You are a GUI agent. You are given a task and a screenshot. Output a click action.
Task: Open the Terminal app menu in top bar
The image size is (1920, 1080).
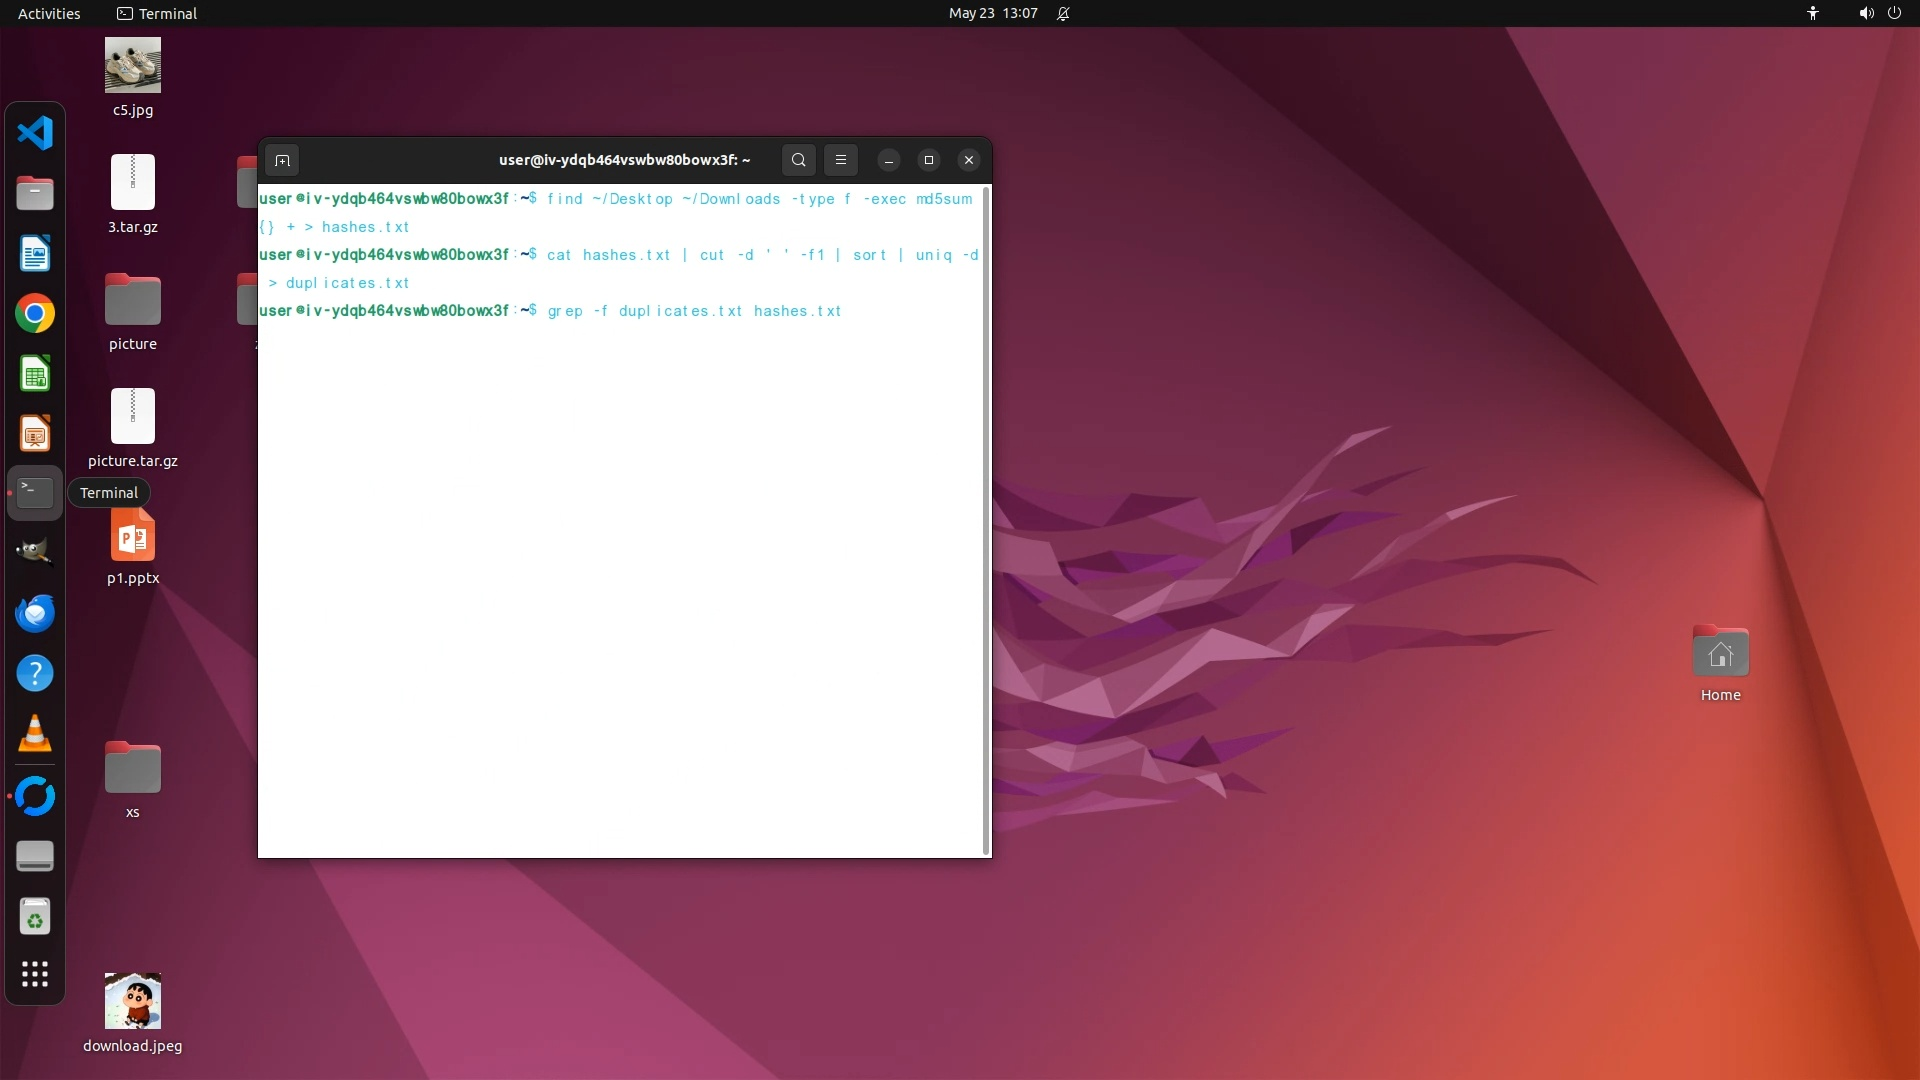point(157,13)
